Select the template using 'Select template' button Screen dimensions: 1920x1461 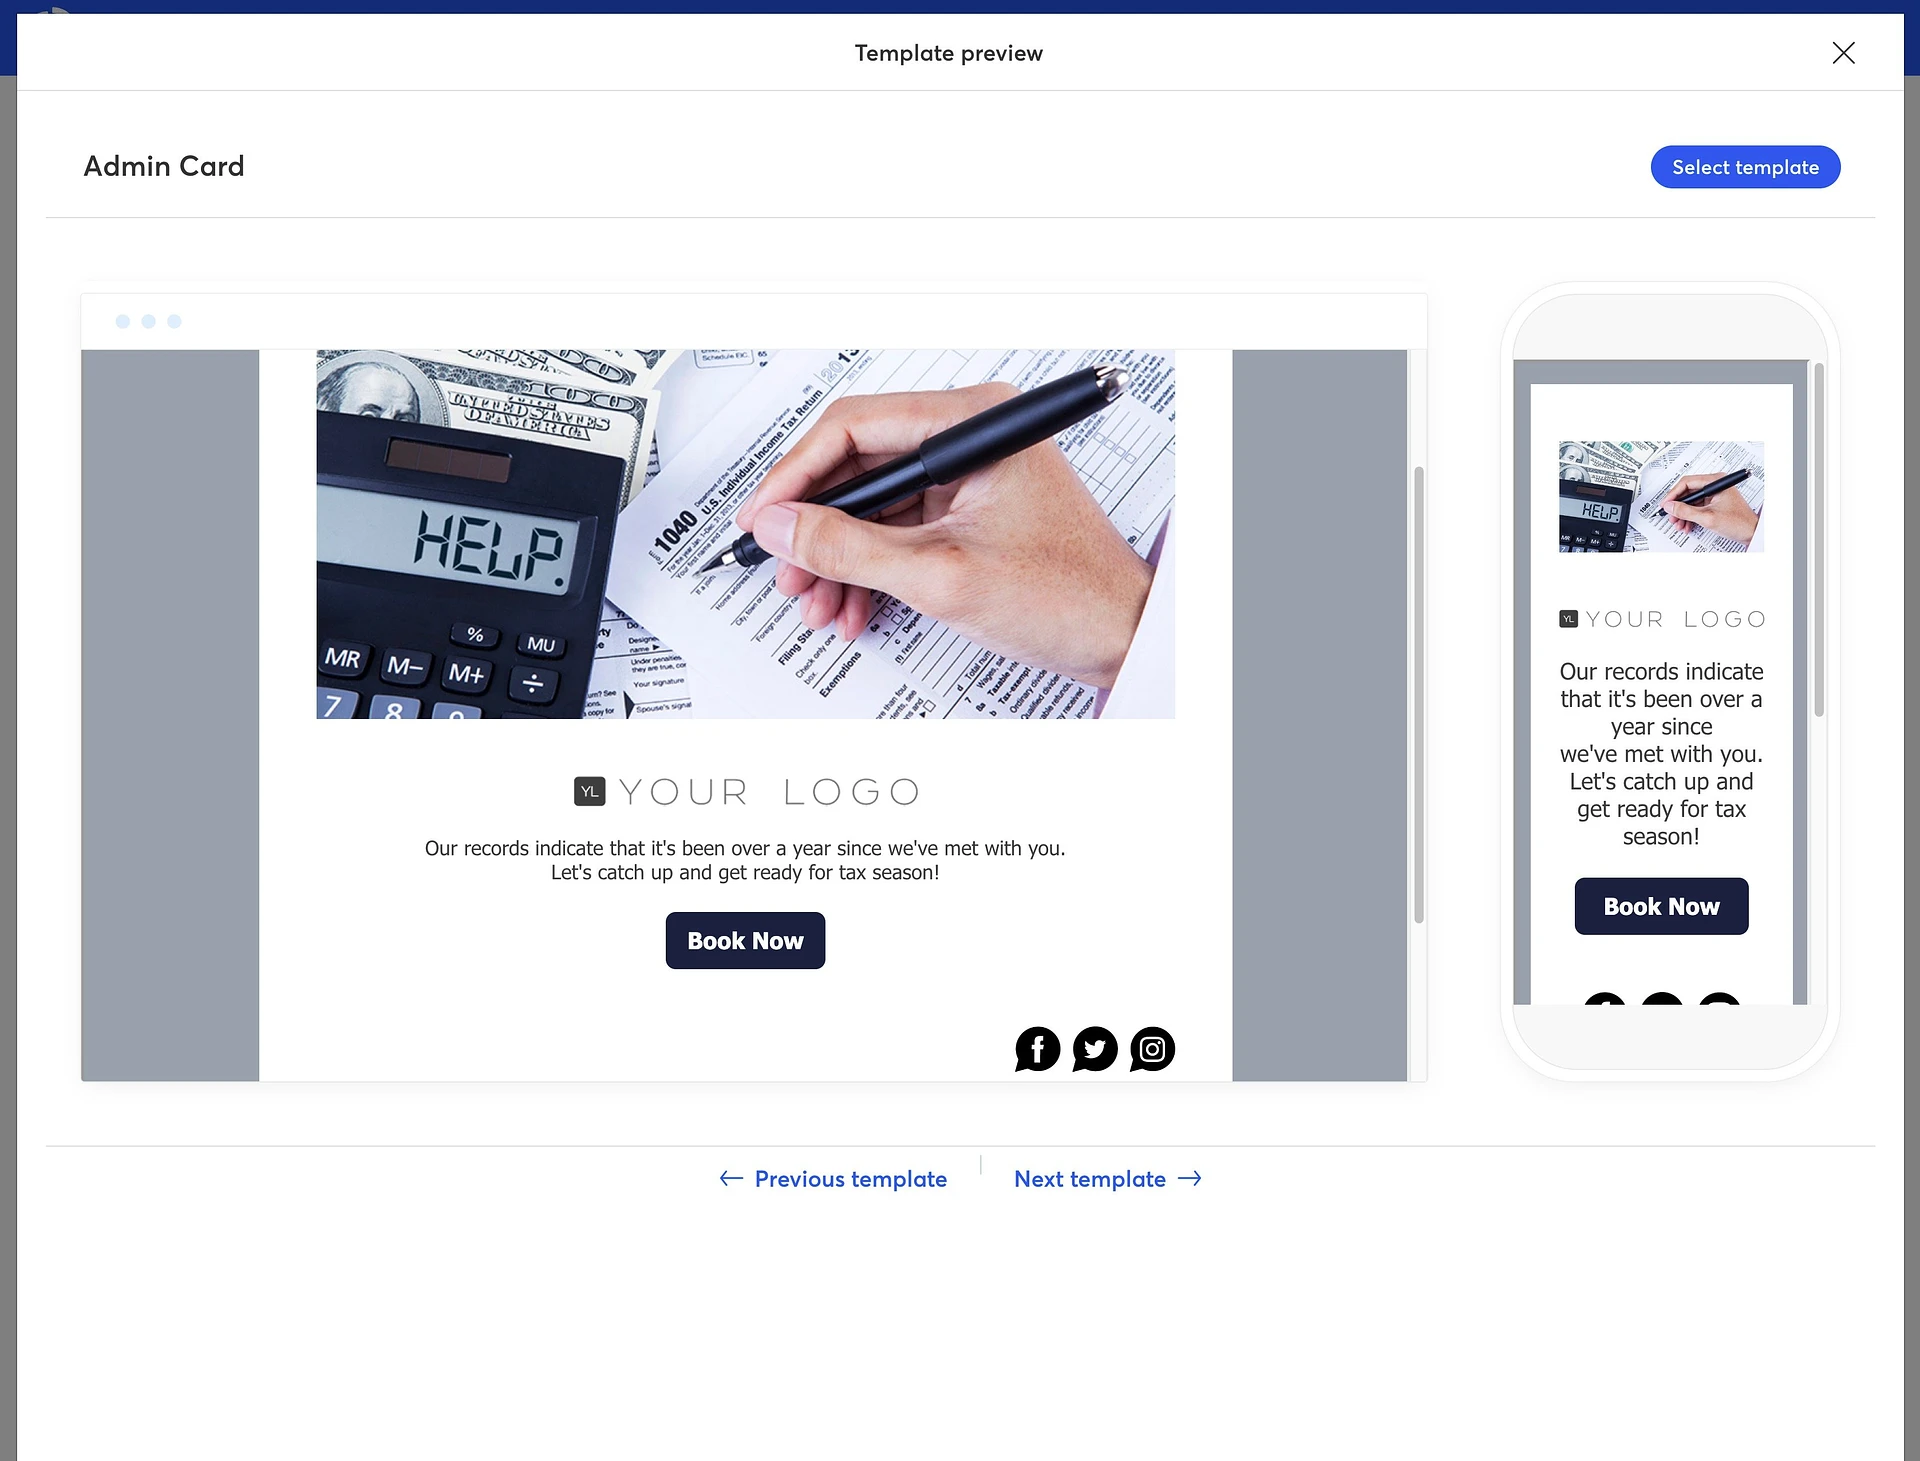(x=1745, y=166)
